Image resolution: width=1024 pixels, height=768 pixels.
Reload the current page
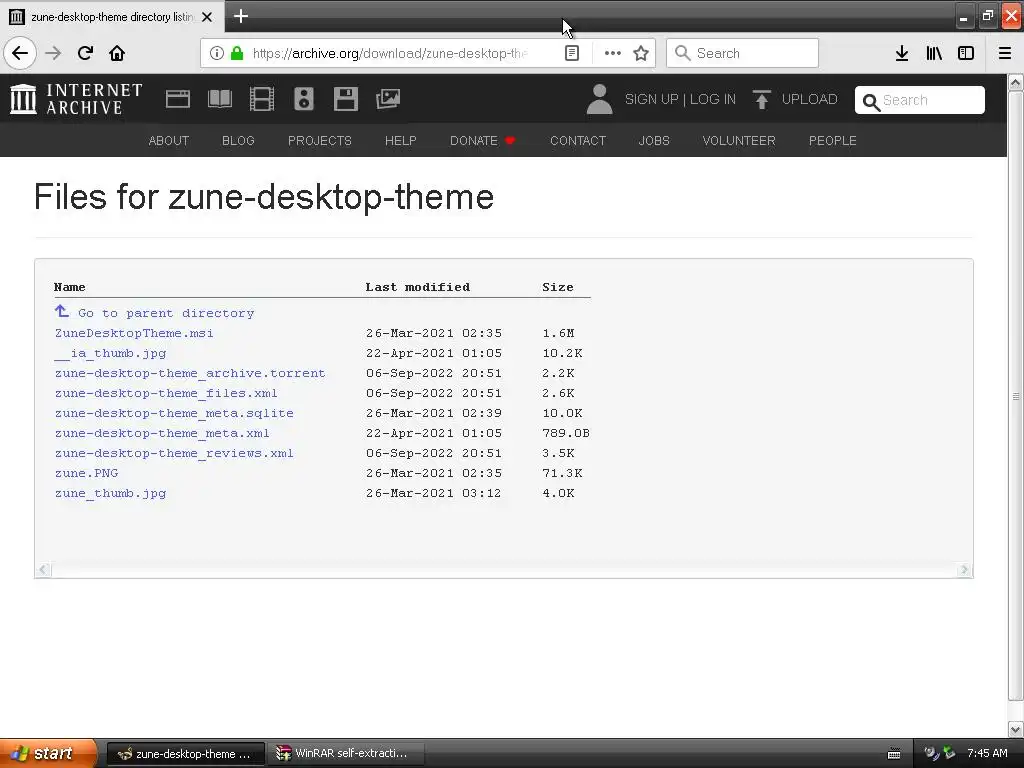pyautogui.click(x=85, y=53)
